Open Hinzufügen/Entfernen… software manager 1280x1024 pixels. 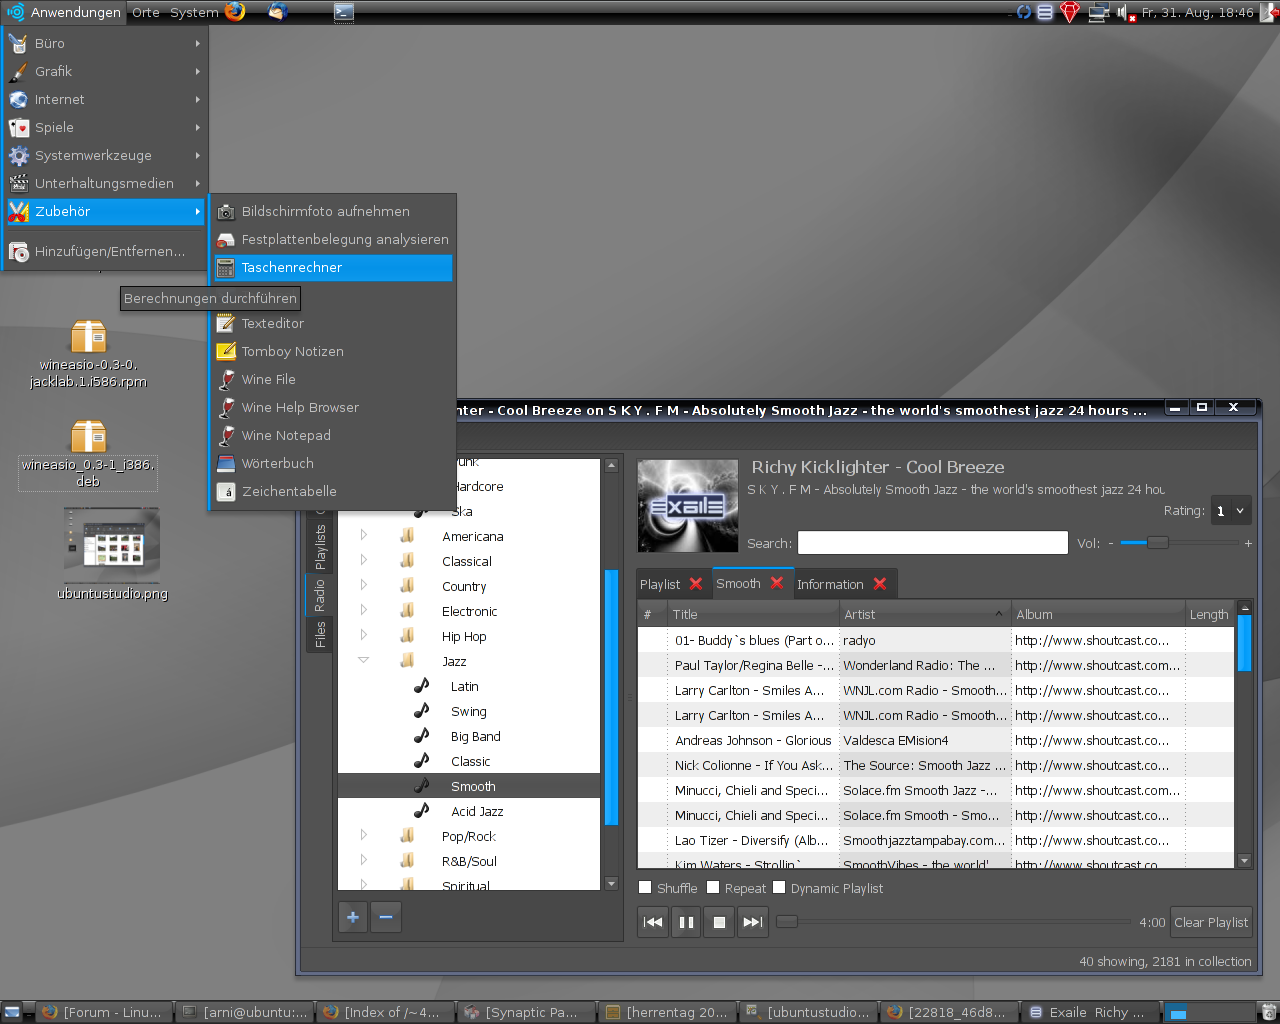tap(104, 251)
